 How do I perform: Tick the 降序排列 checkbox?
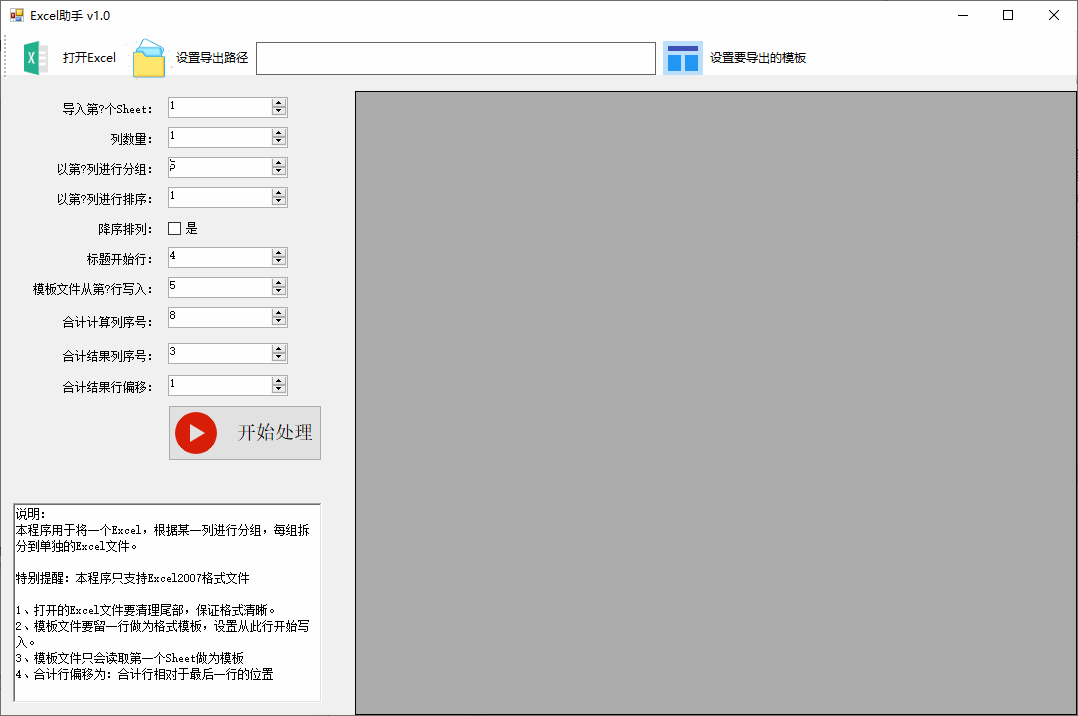pos(175,228)
